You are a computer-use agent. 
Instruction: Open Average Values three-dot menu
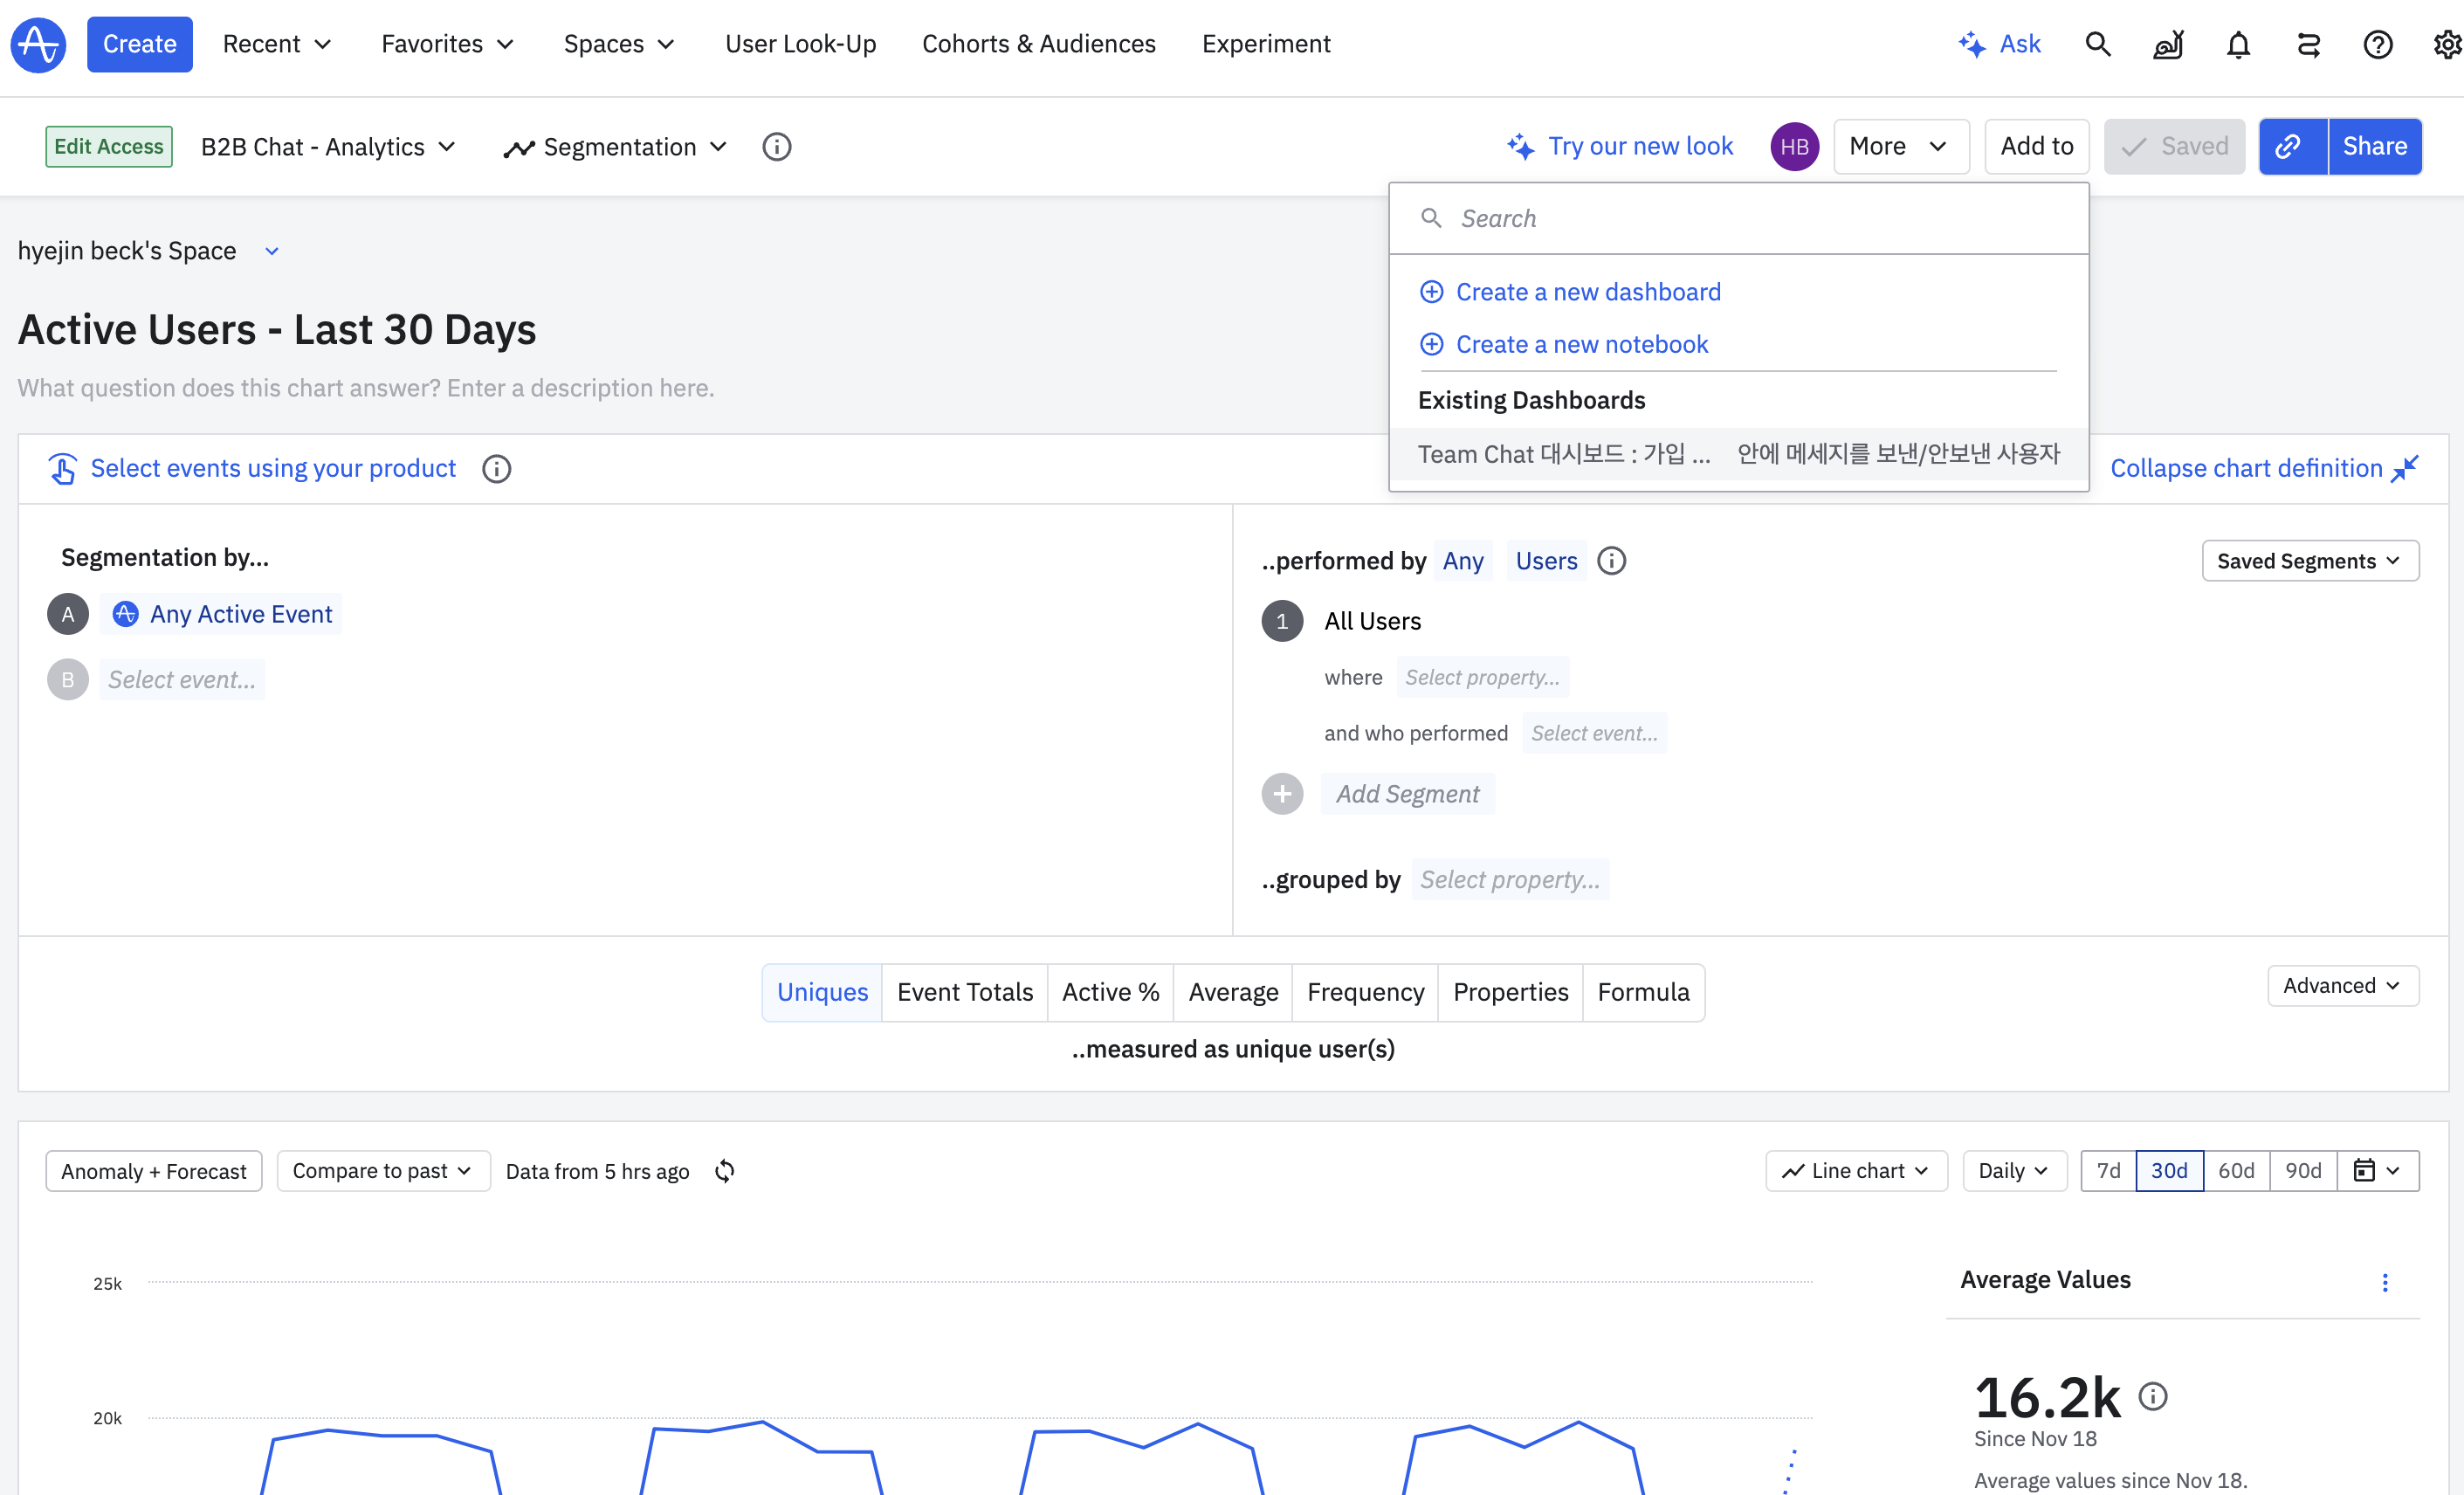[x=2385, y=1281]
